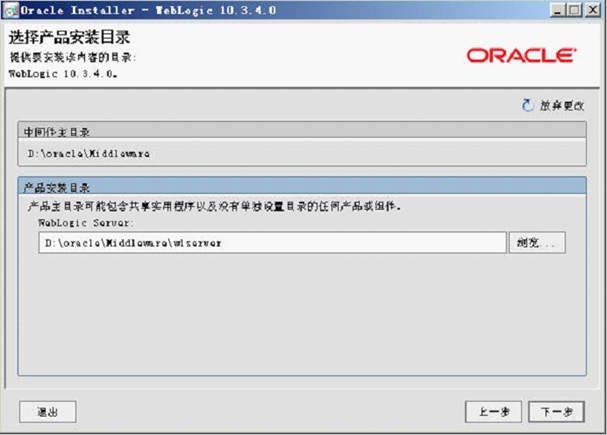The width and height of the screenshot is (607, 435).
Task: Maximize the Oracle Installer window
Action: coord(574,10)
